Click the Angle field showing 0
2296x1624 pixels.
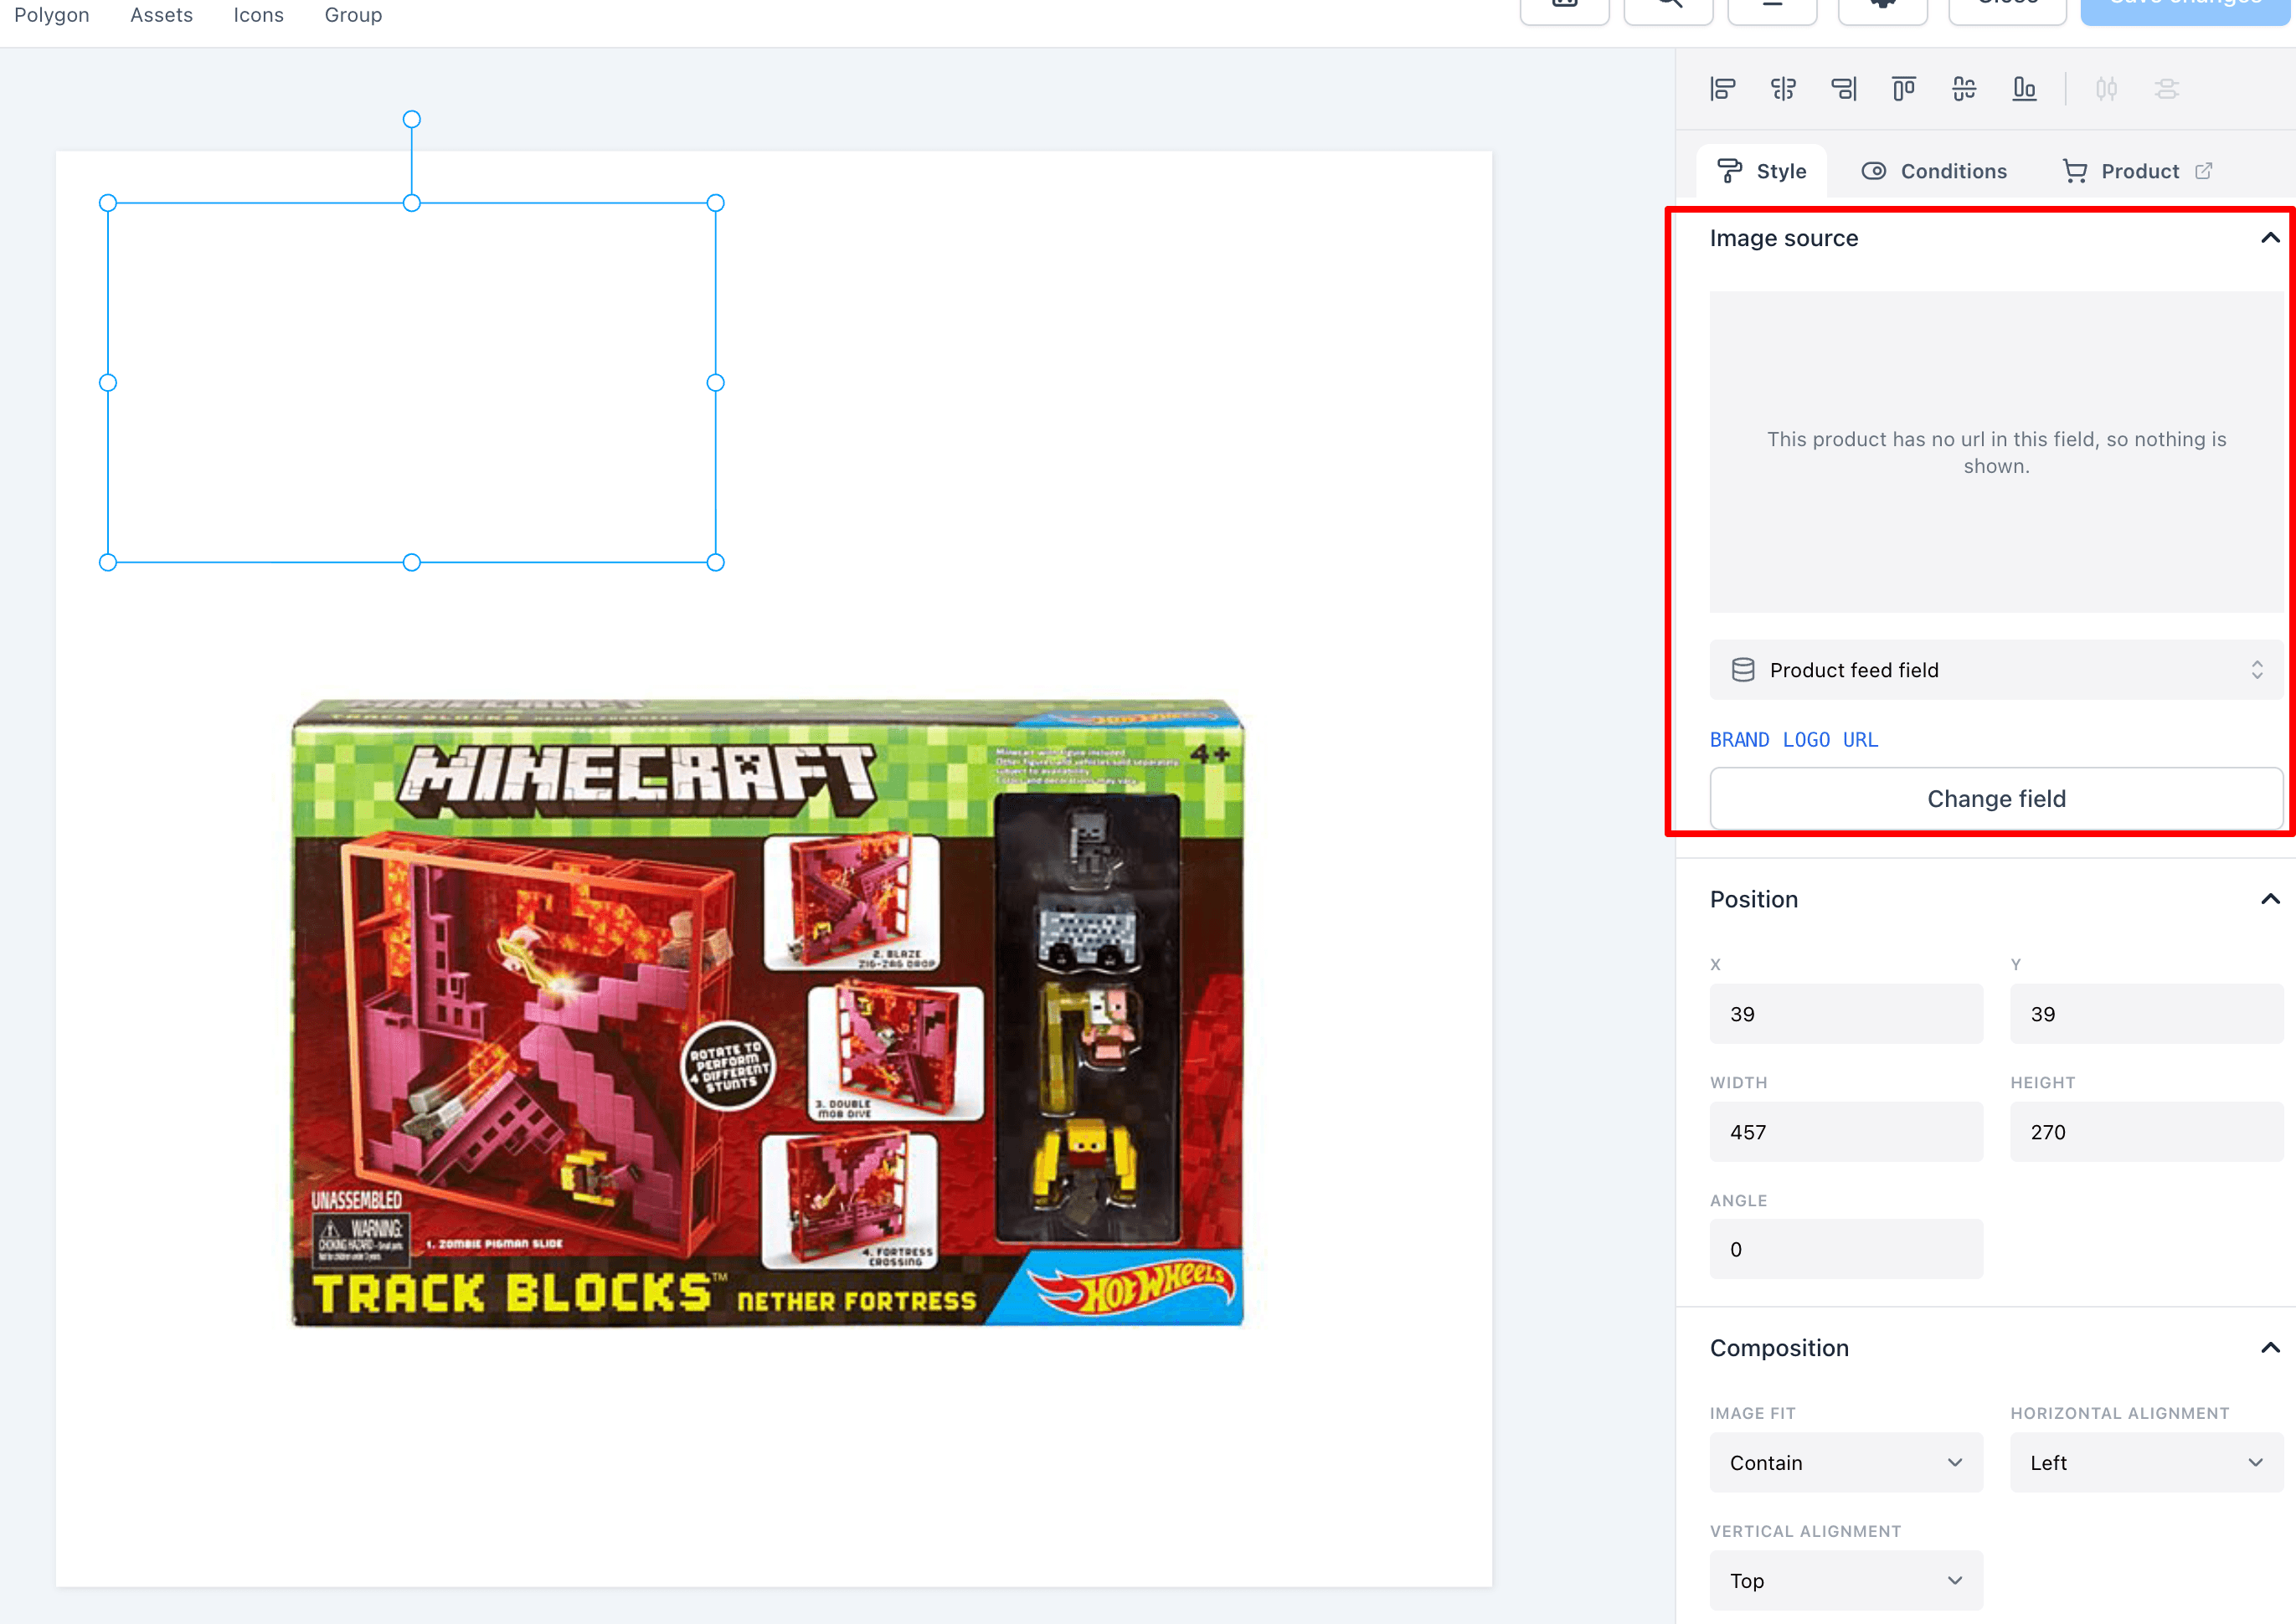tap(1846, 1249)
